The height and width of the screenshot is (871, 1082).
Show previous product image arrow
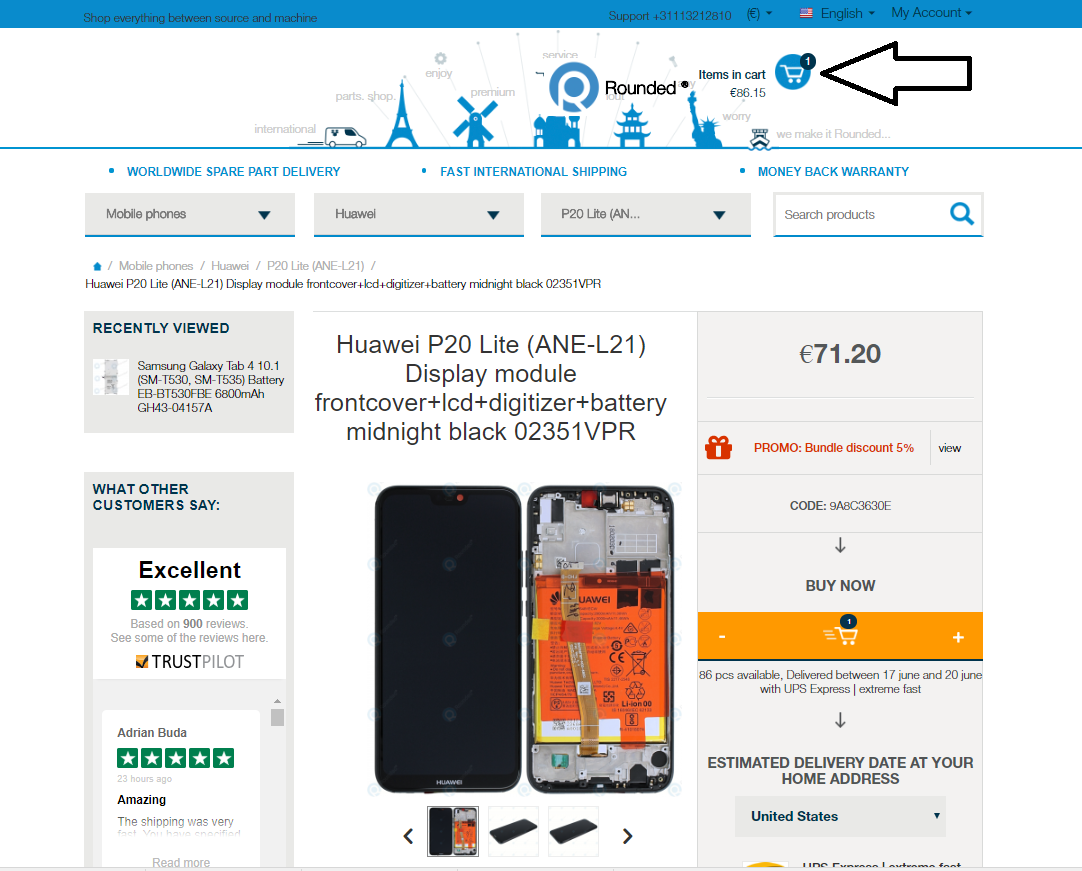point(408,836)
